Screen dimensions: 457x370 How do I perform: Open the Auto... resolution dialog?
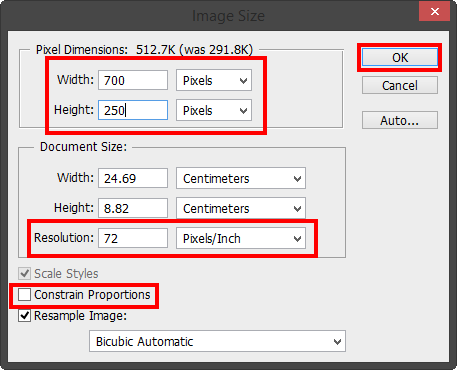click(400, 120)
